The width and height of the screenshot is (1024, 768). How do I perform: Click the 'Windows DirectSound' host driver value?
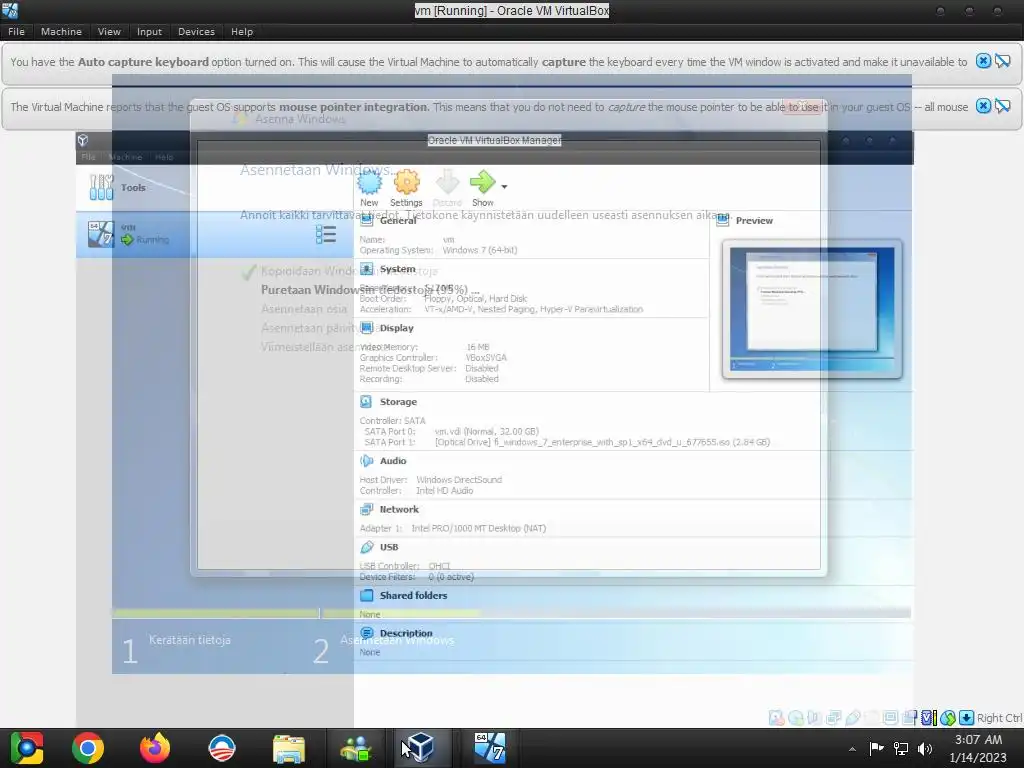(x=459, y=480)
